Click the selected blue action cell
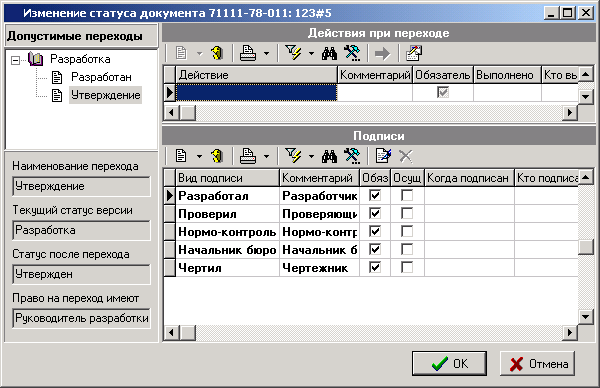Screen dimensions: 600x388 tap(256, 93)
